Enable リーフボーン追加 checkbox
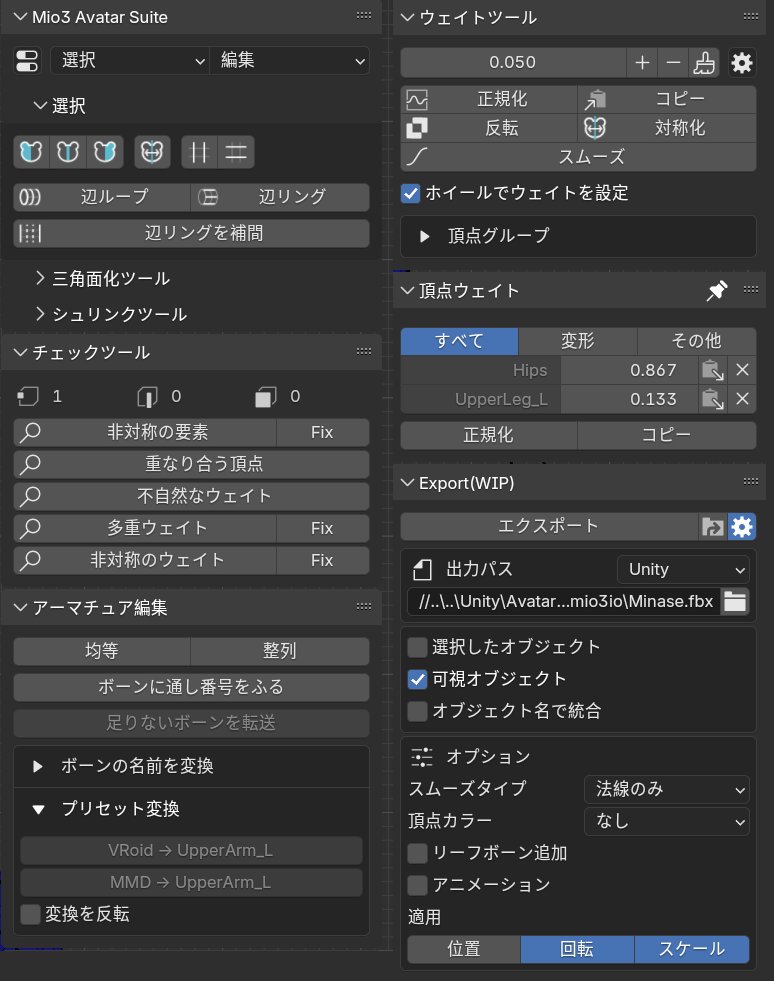 click(417, 853)
